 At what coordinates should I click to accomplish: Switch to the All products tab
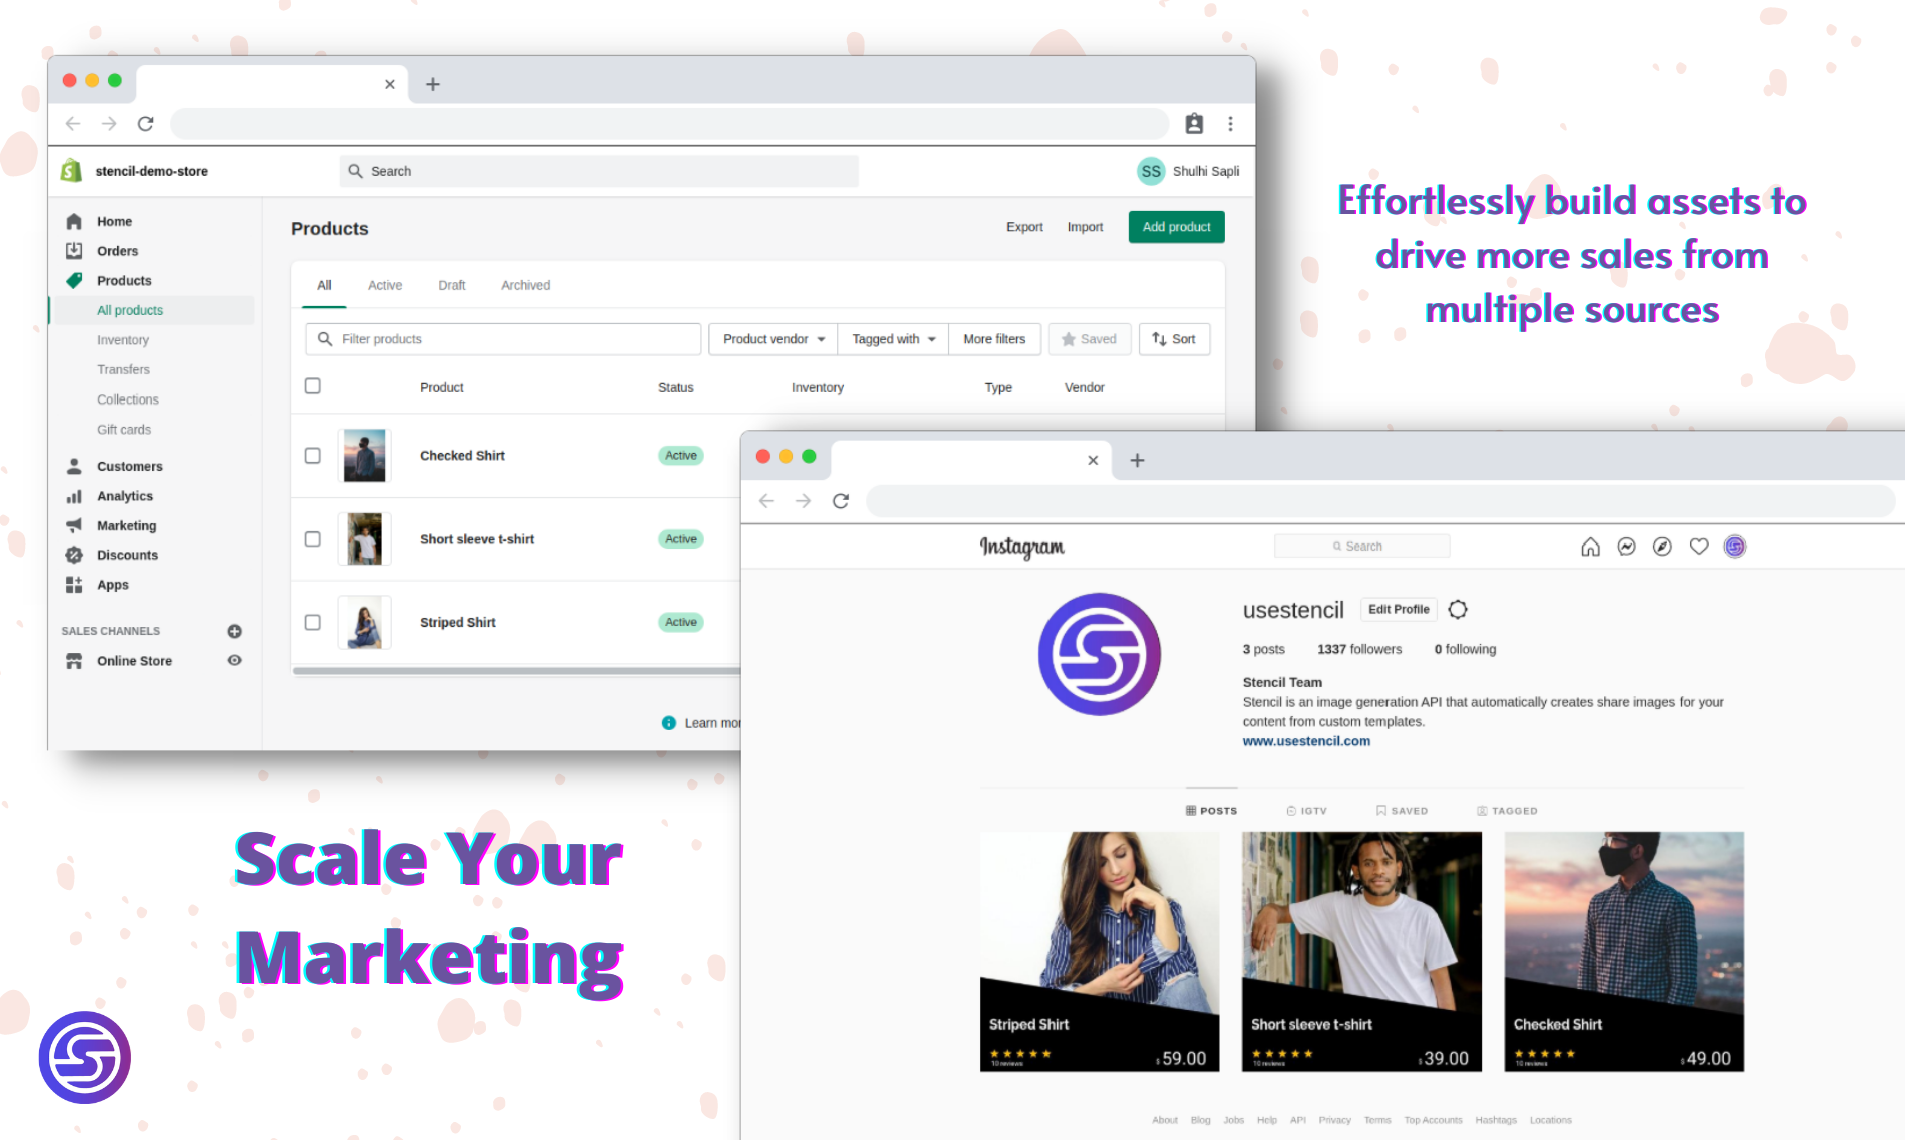pyautogui.click(x=324, y=285)
